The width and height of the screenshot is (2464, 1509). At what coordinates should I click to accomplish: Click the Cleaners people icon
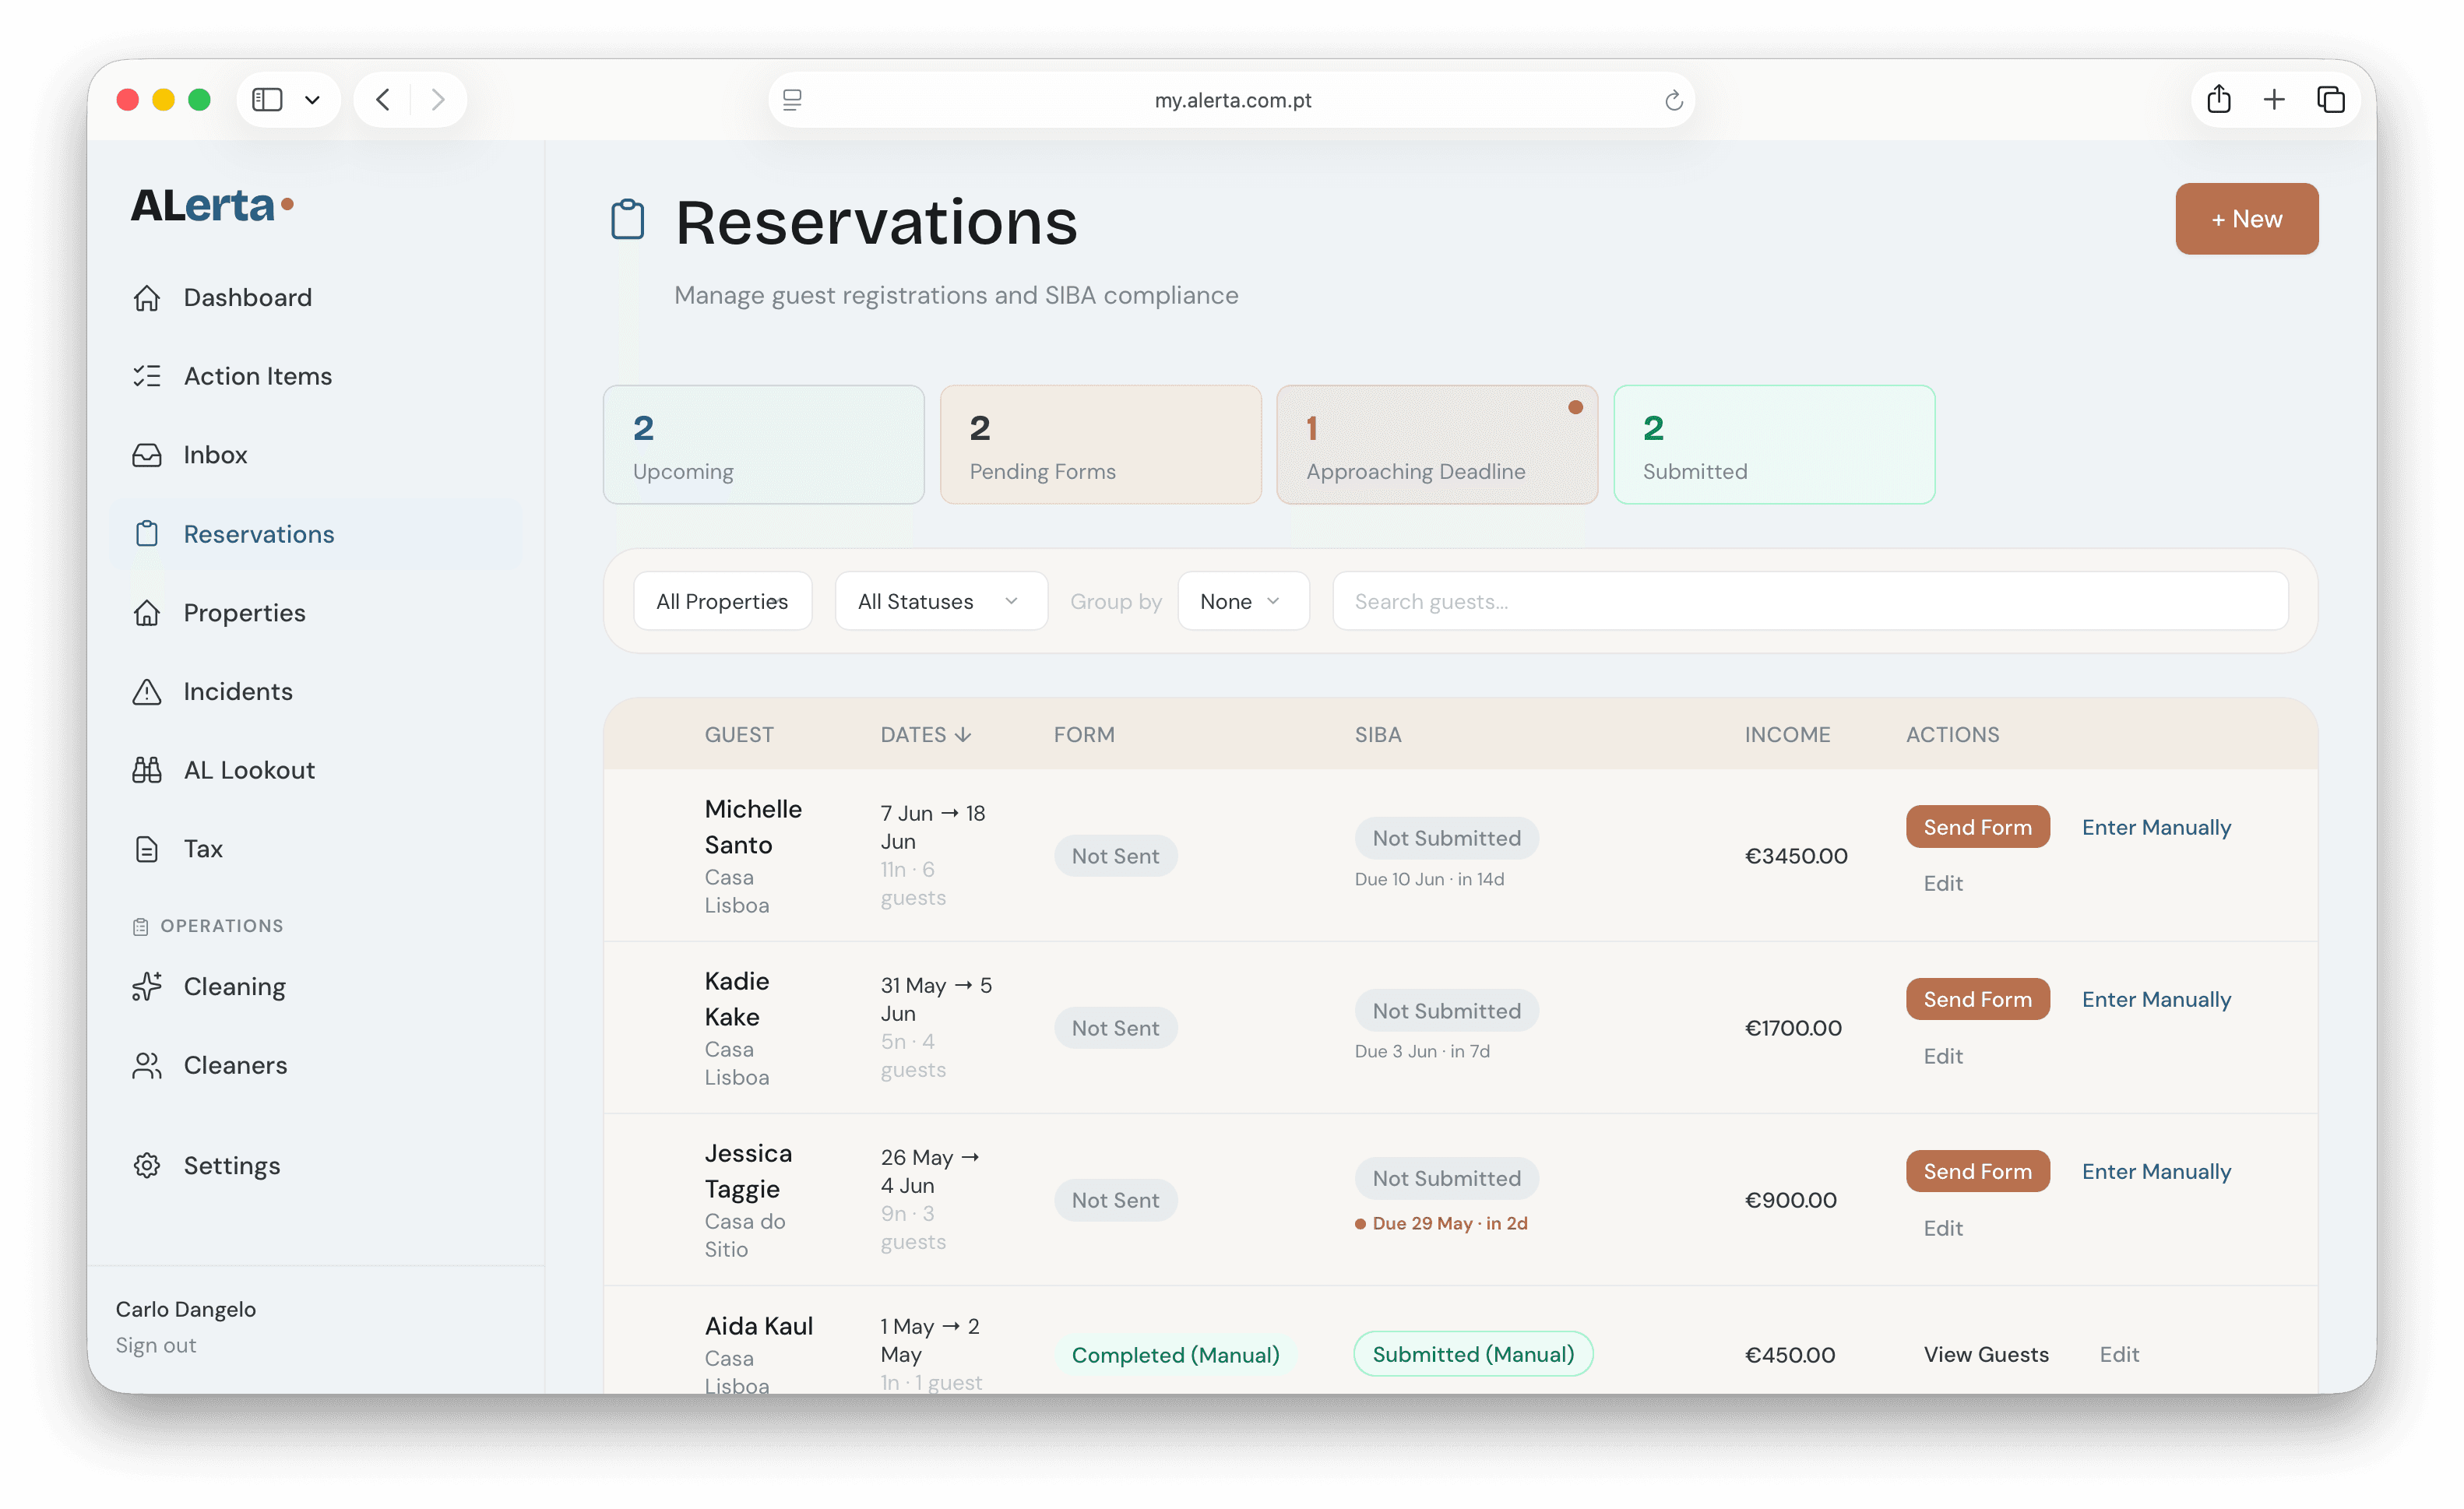point(147,1066)
